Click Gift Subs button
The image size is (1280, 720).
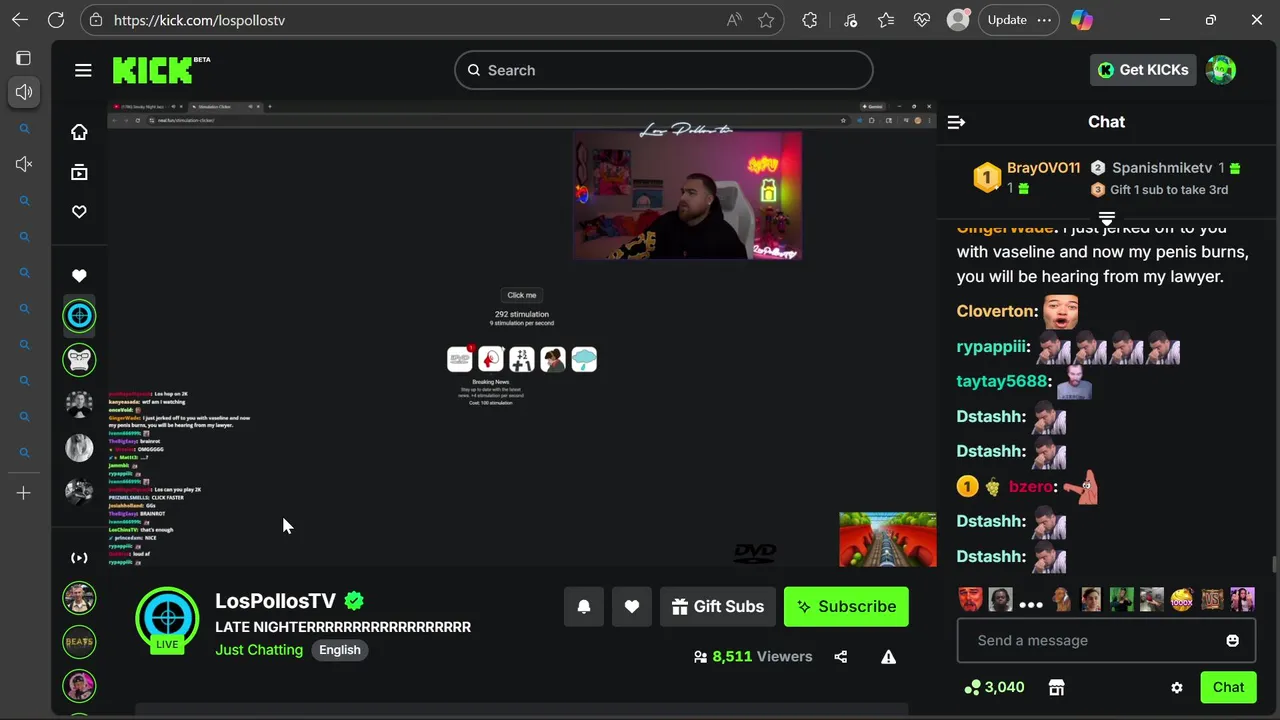(718, 607)
